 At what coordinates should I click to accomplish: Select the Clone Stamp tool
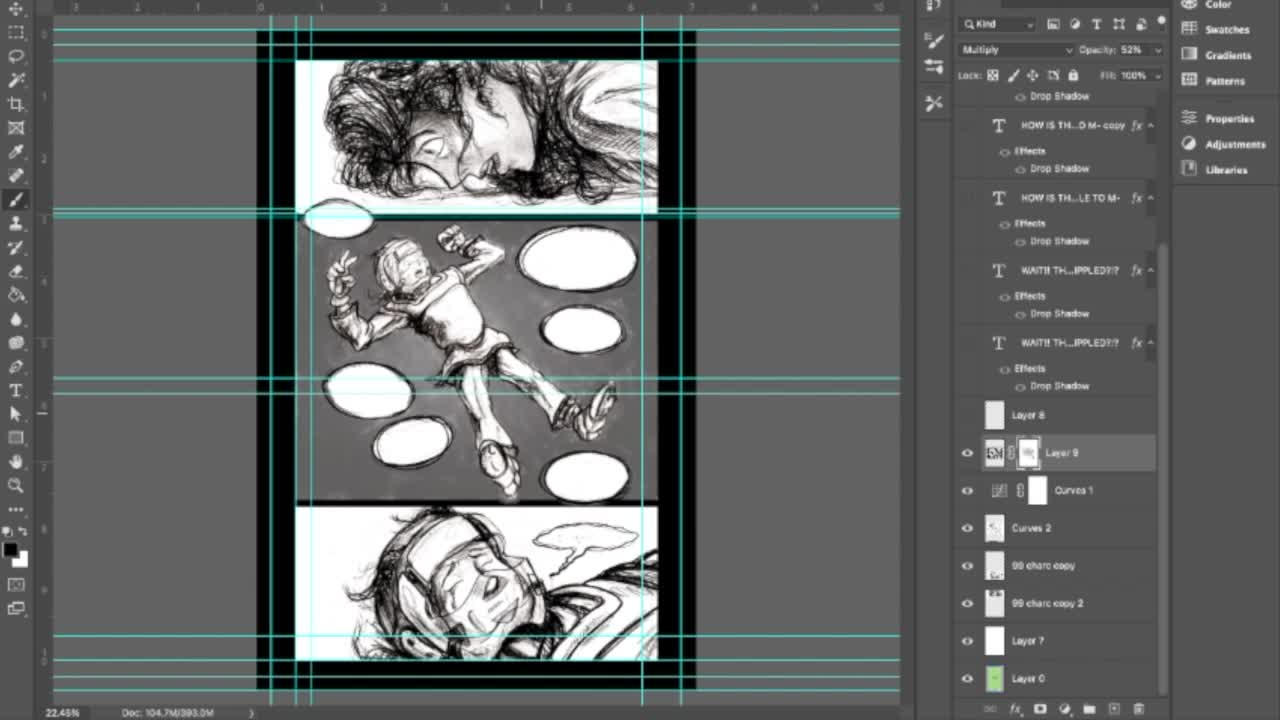click(16, 224)
